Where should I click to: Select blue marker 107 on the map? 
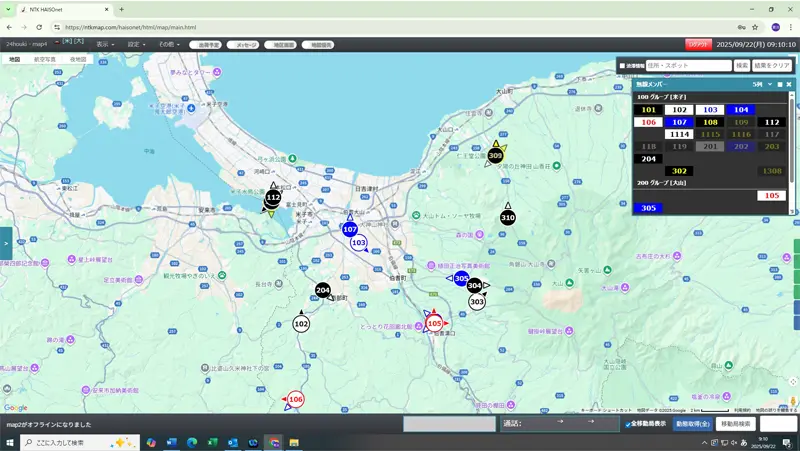click(x=350, y=229)
